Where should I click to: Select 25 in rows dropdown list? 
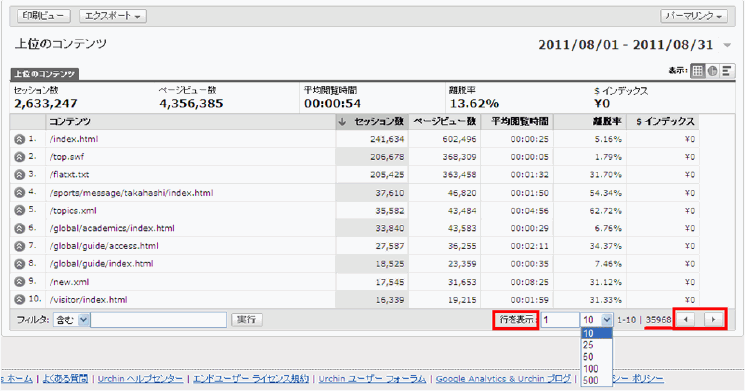pos(597,345)
